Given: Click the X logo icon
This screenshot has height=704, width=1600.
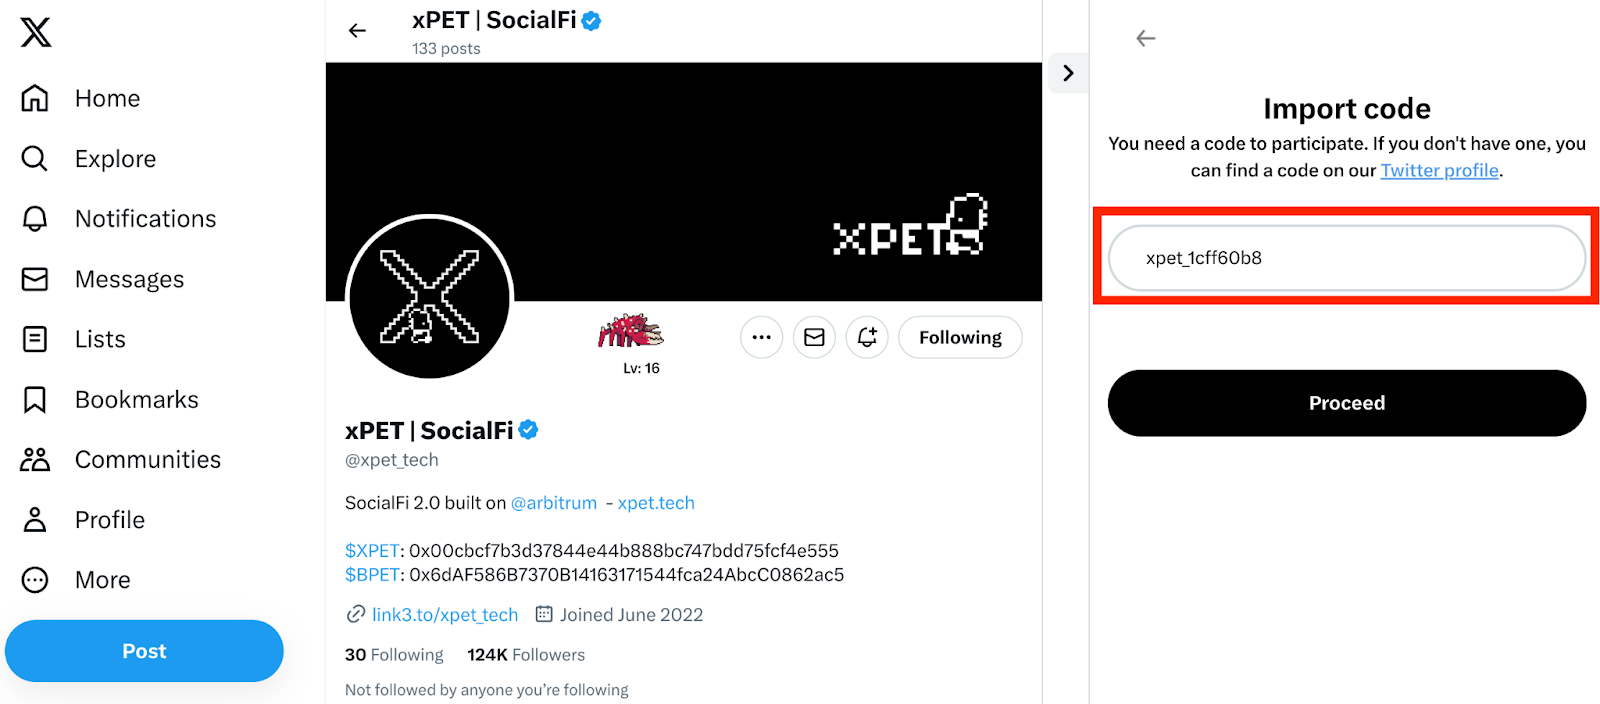Looking at the screenshot, I should (36, 32).
